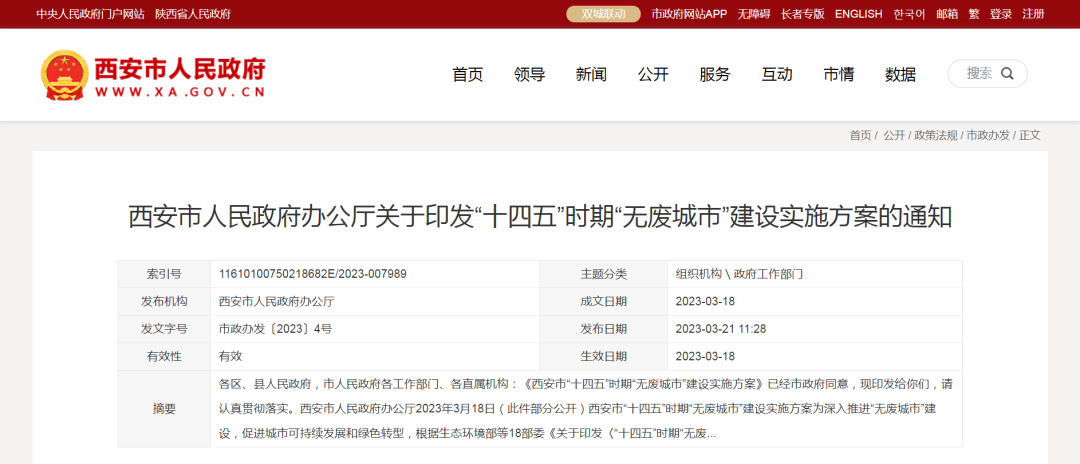Viewport: 1080px width, 464px height.
Task: Click 政策法规 in the breadcrumb
Action: [936, 136]
